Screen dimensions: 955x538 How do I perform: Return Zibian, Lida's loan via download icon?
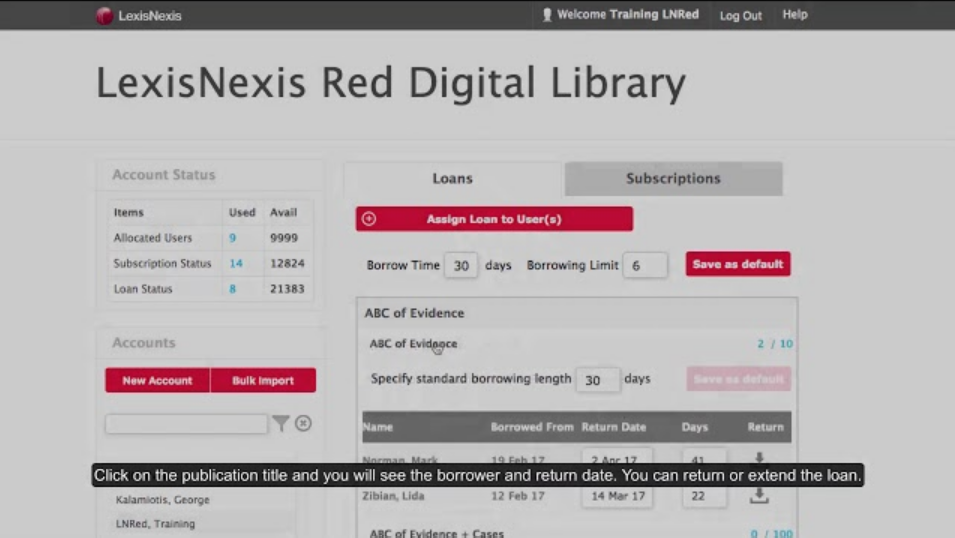pyautogui.click(x=759, y=496)
